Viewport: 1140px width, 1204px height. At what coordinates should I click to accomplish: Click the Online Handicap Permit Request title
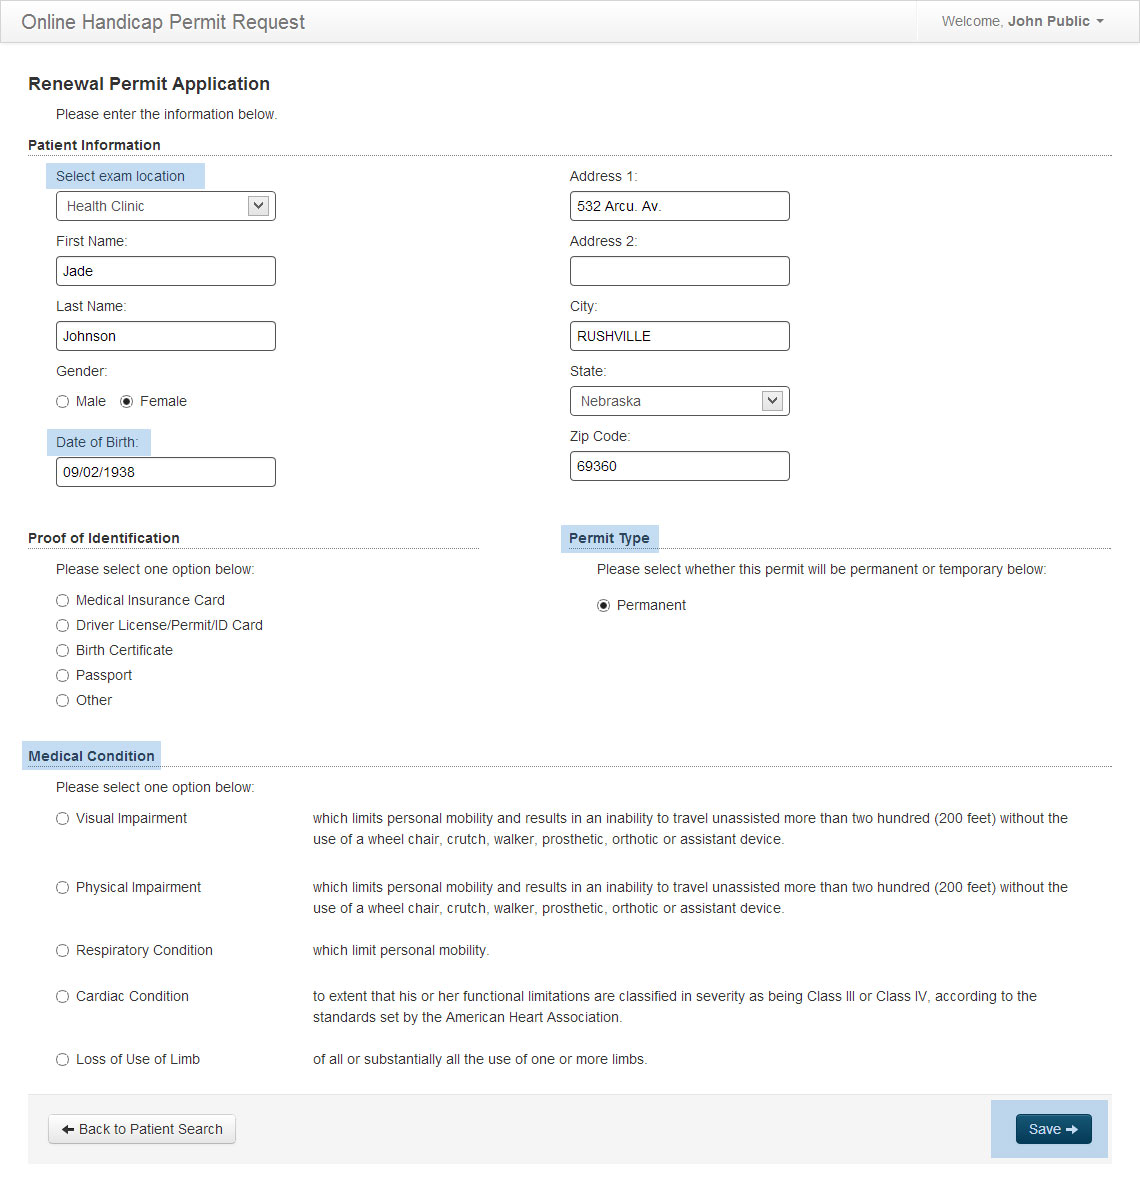click(x=163, y=22)
